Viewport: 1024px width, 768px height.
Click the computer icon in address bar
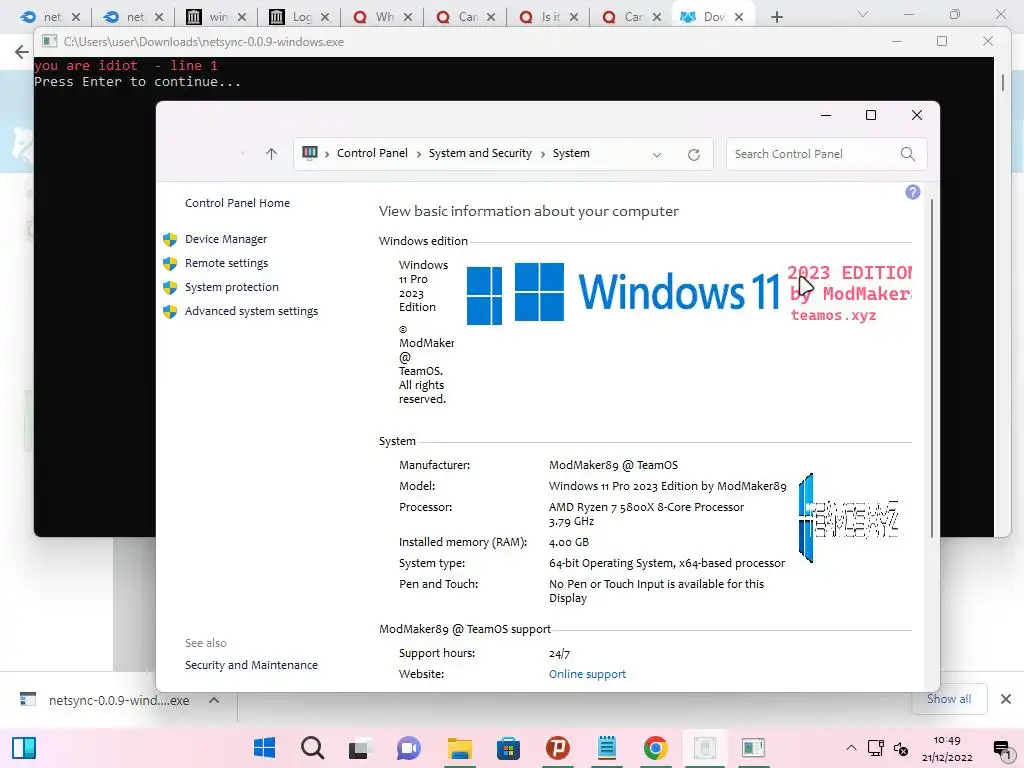tap(310, 153)
